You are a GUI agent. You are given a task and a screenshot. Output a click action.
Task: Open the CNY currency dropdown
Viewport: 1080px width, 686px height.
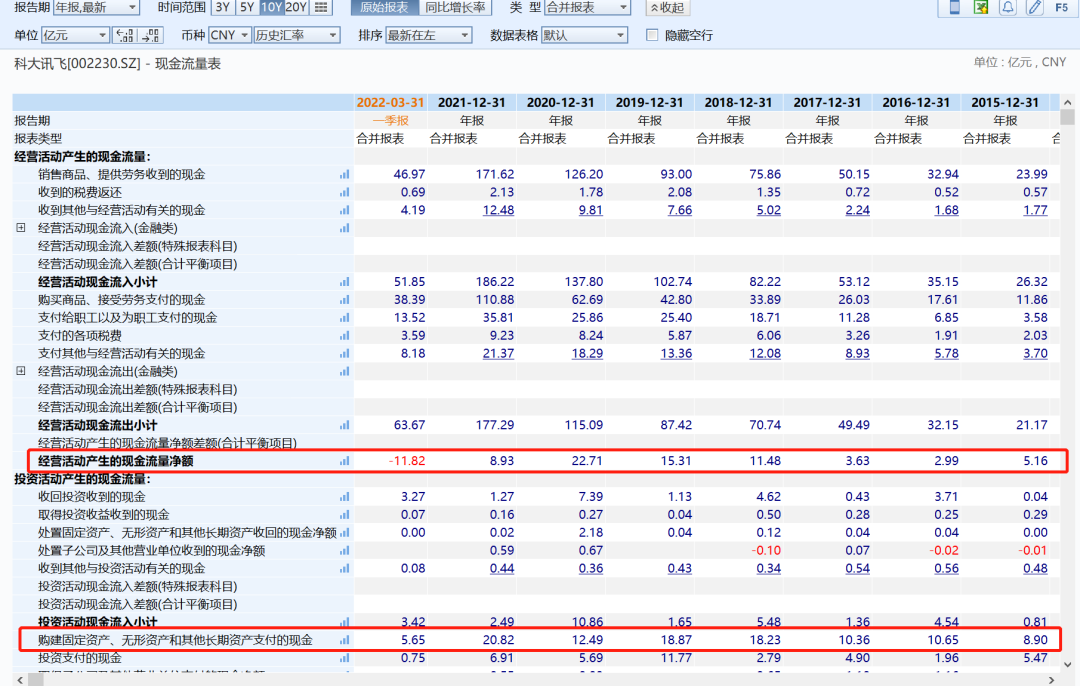pos(230,35)
